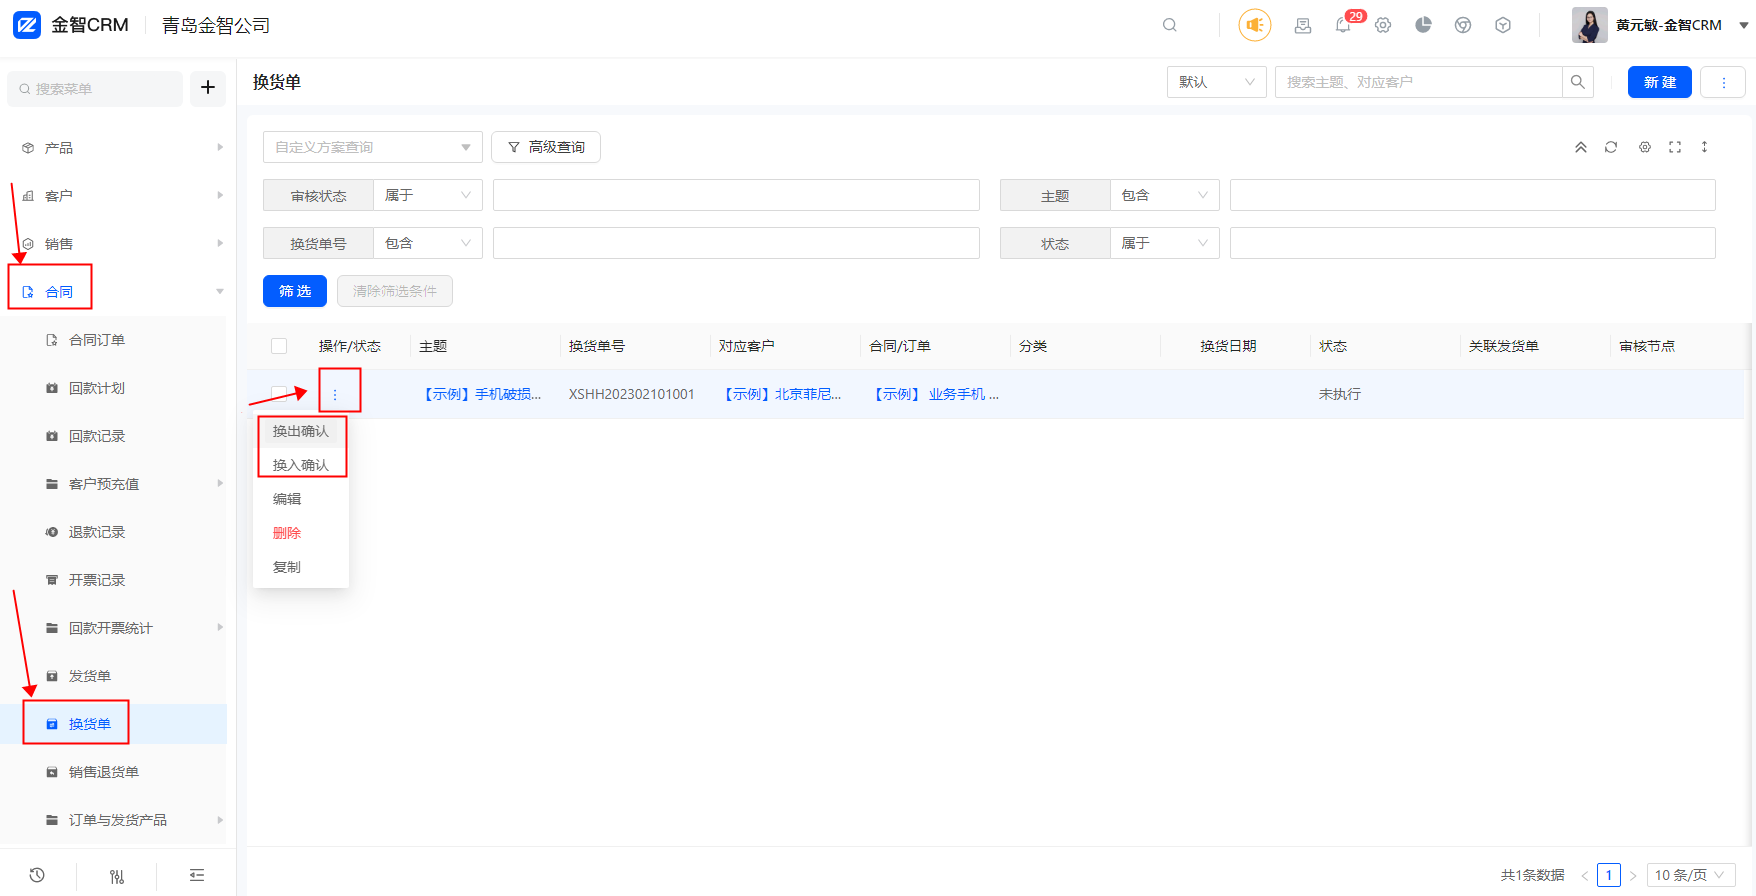
Task: Click the 金智CRM logo icon
Action: pyautogui.click(x=27, y=25)
